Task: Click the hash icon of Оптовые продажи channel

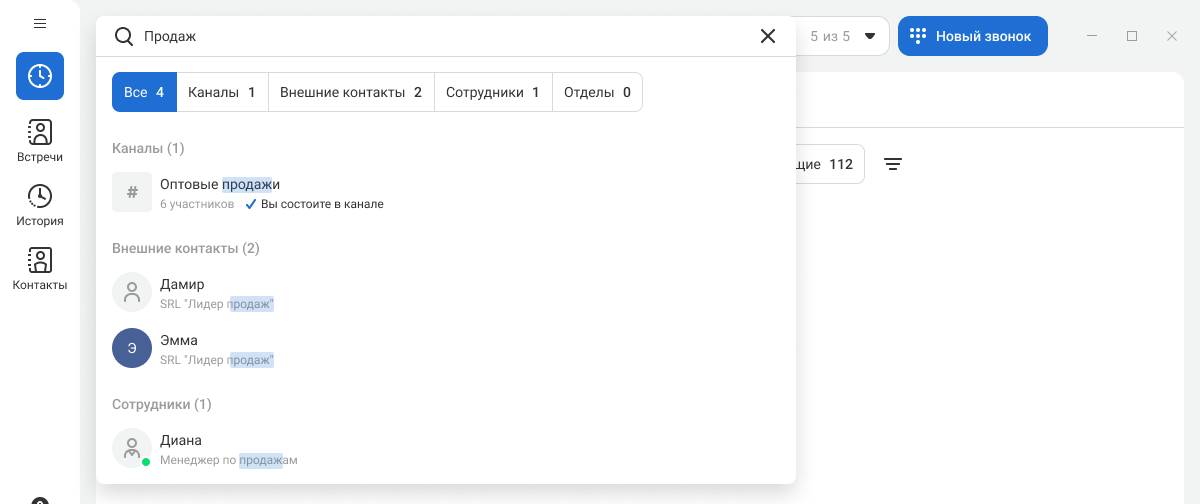Action: click(132, 192)
